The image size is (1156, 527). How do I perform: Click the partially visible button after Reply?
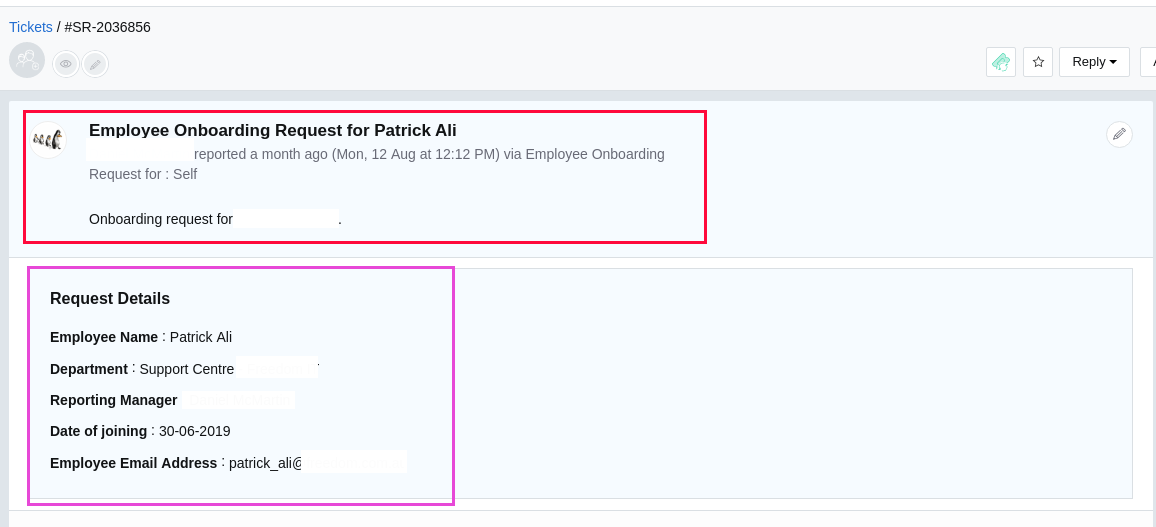pos(1148,62)
